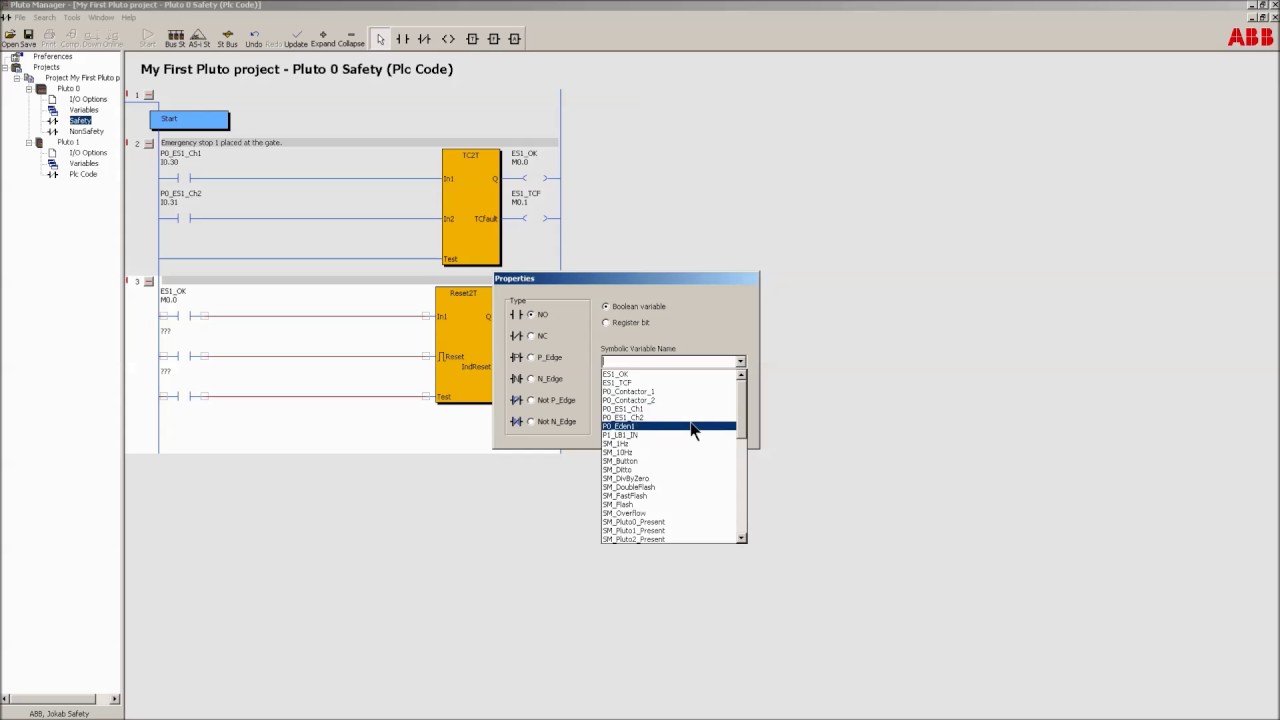Select the F function block tool
This screenshot has height=720, width=1280.
point(493,39)
